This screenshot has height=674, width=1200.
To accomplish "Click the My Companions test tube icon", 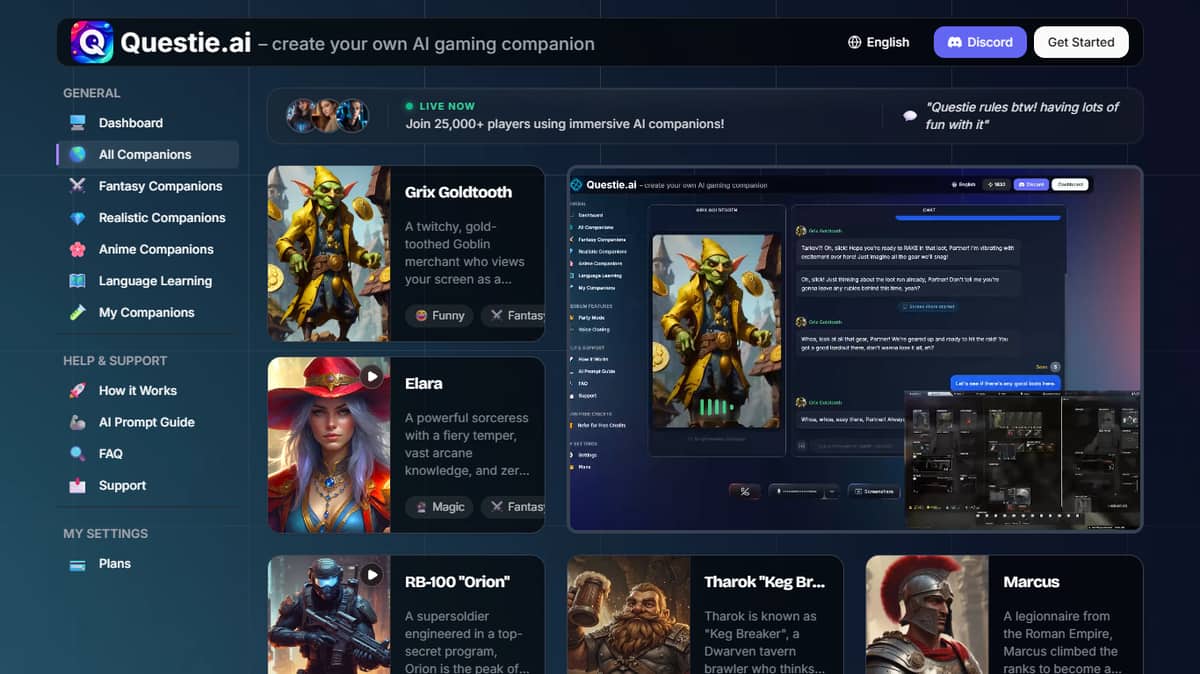I will pyautogui.click(x=77, y=312).
